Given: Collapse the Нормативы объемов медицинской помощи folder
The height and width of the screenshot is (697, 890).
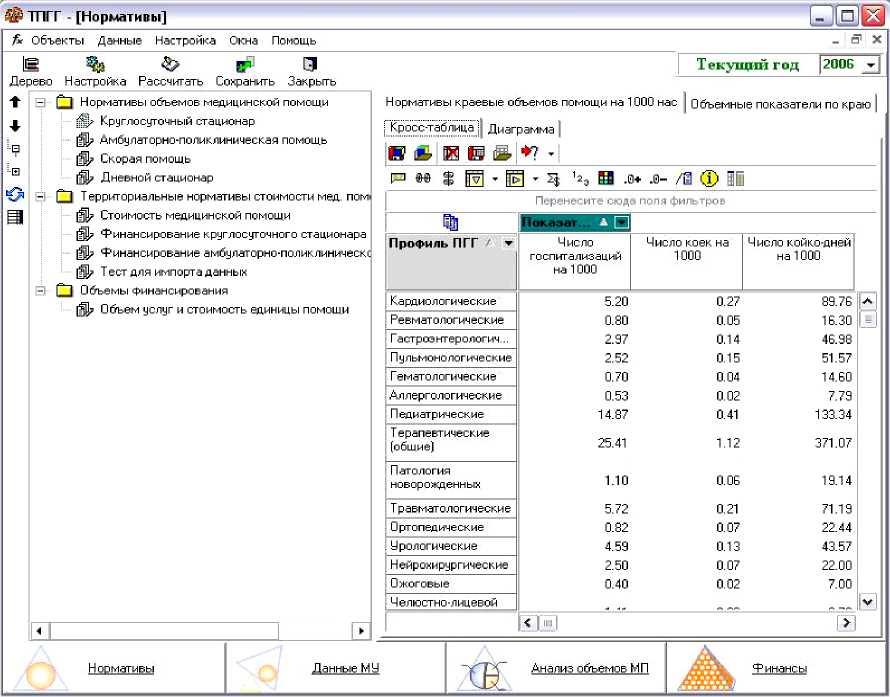Looking at the screenshot, I should tap(40, 102).
